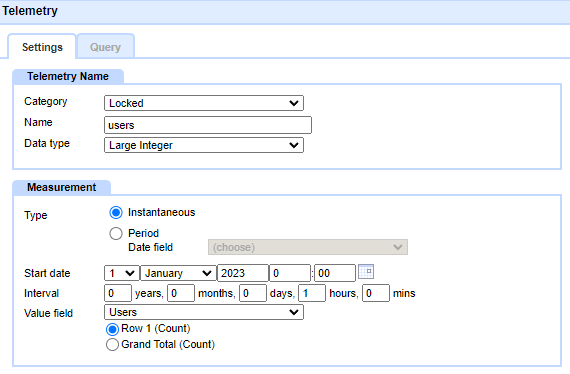Screen dimensions: 570x374
Task: Open the Start date calendar picker icon
Action: coord(366,272)
